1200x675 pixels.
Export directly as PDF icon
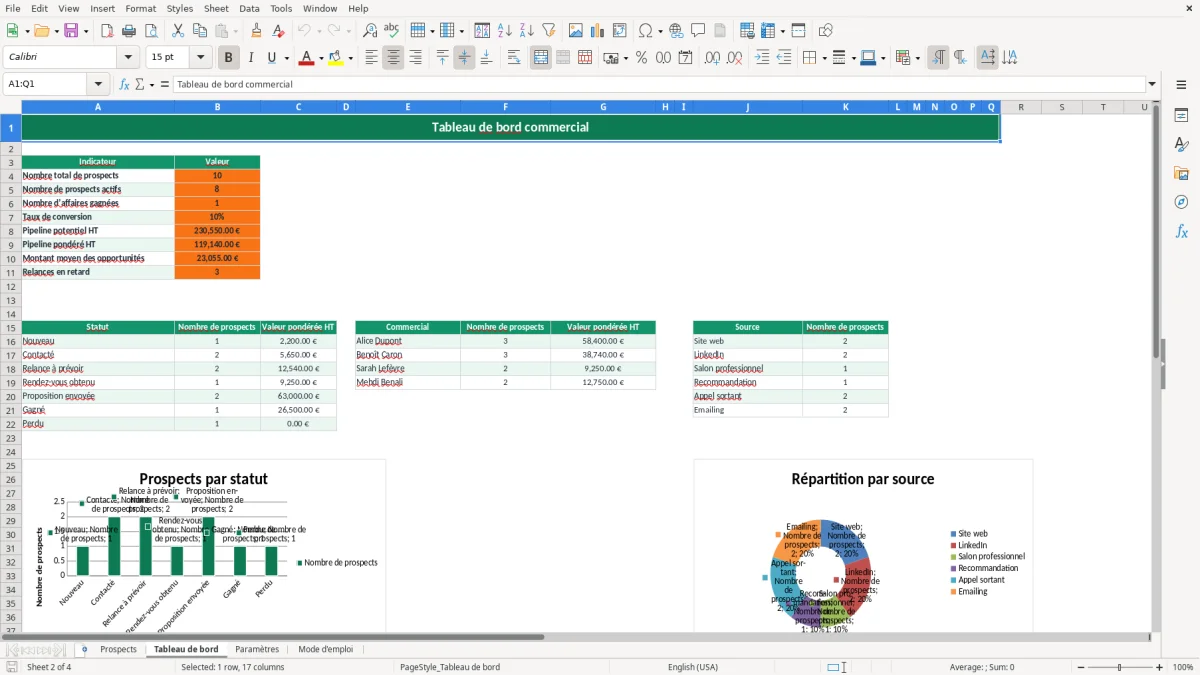106,31
